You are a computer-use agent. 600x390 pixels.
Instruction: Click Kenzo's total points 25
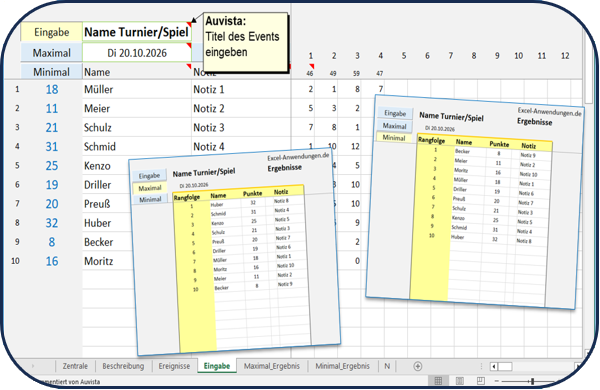52,166
